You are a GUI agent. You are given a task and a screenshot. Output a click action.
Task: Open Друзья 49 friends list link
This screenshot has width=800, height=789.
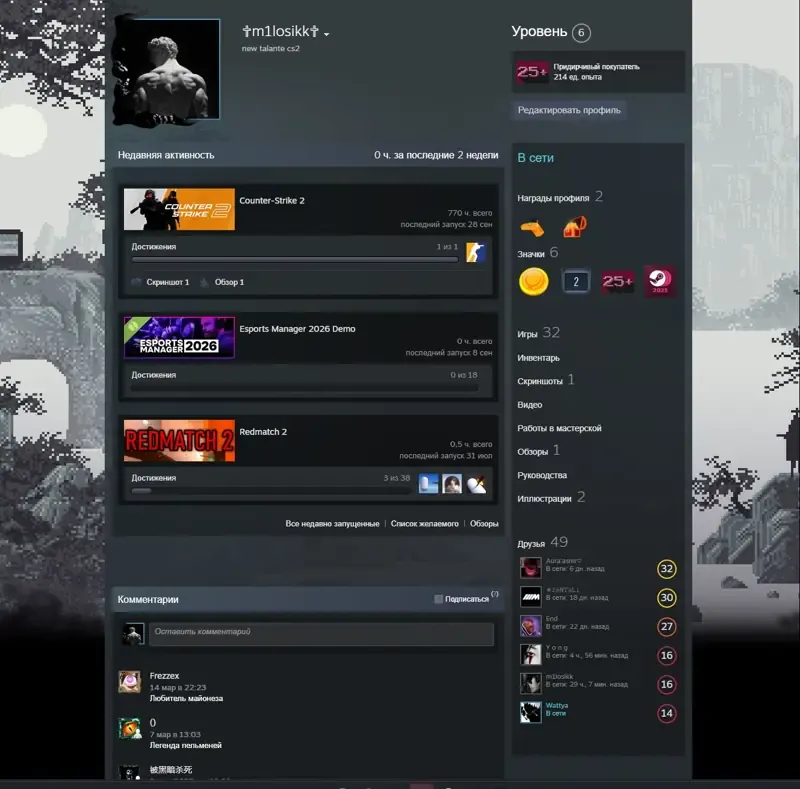pos(542,543)
